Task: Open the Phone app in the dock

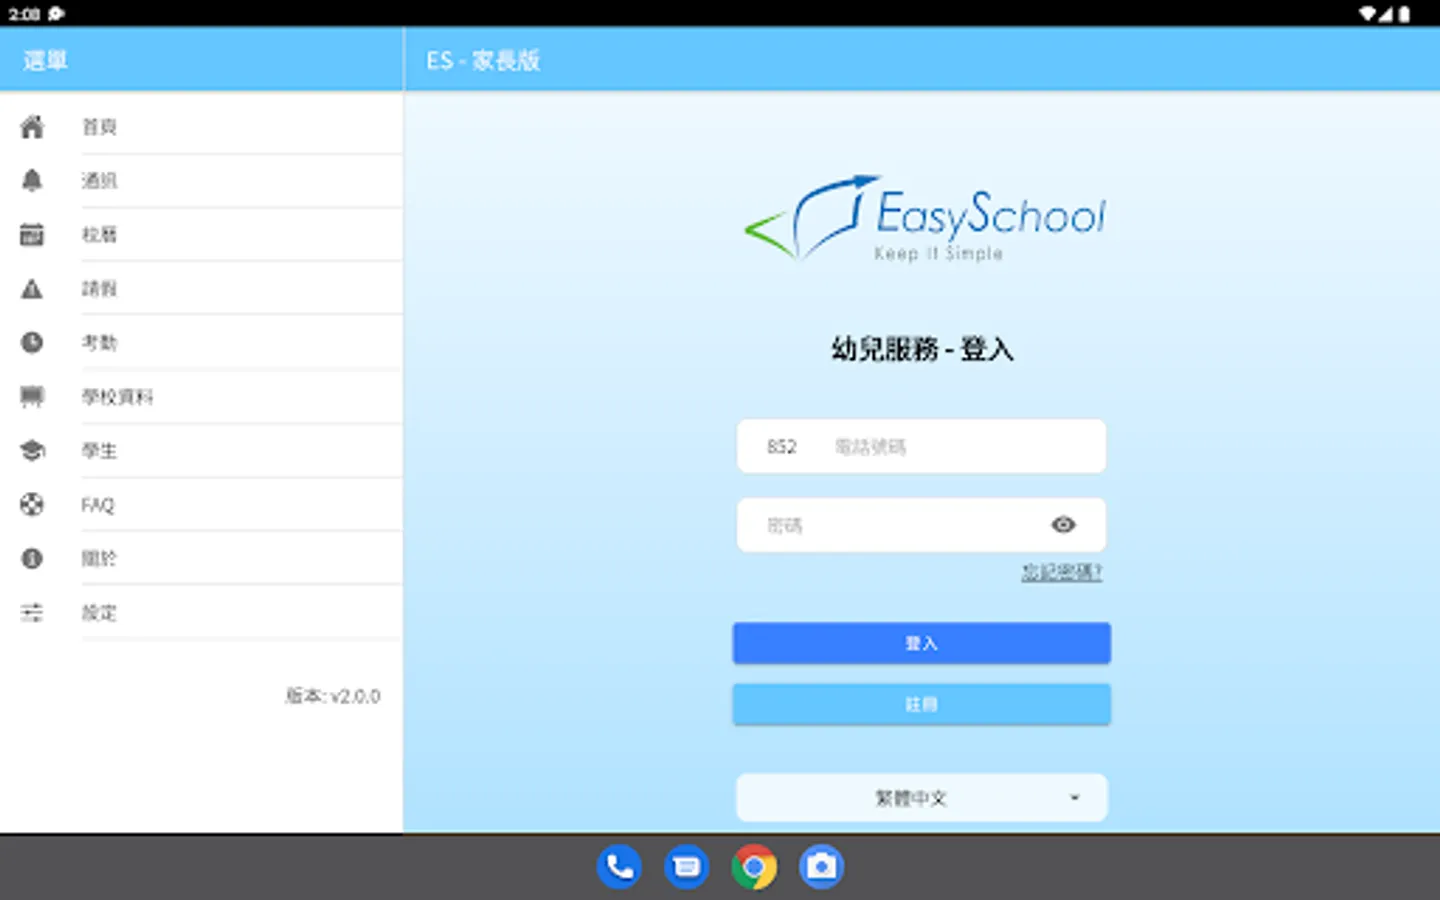Action: pos(619,867)
